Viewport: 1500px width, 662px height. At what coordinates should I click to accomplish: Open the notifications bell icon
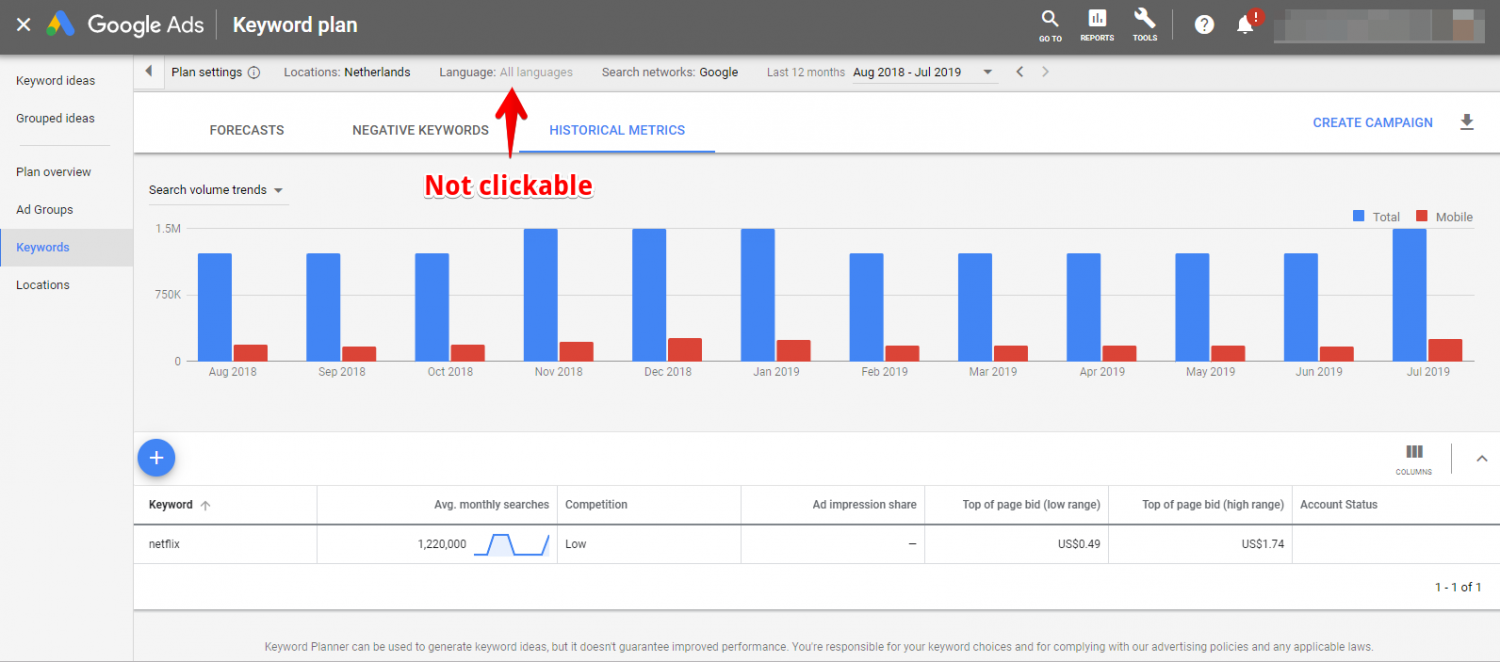(x=1246, y=23)
